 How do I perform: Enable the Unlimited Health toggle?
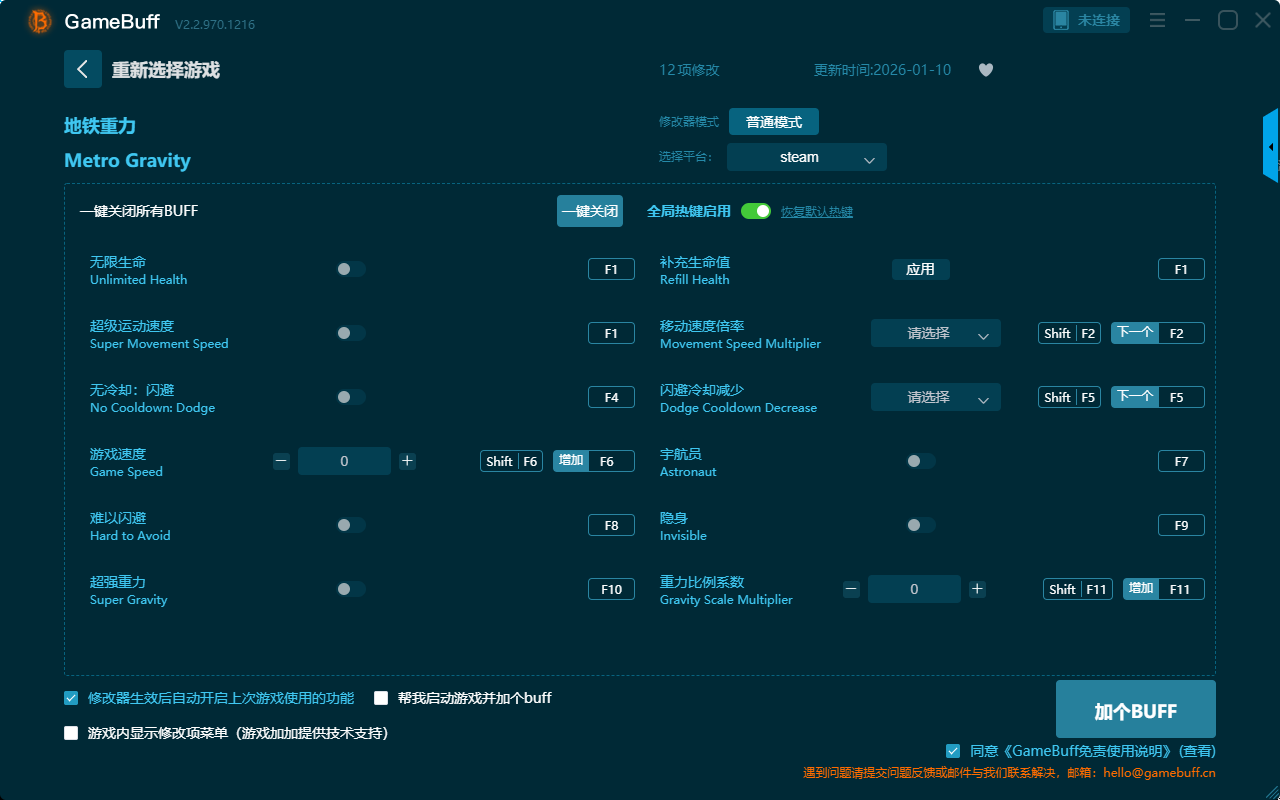click(x=350, y=269)
